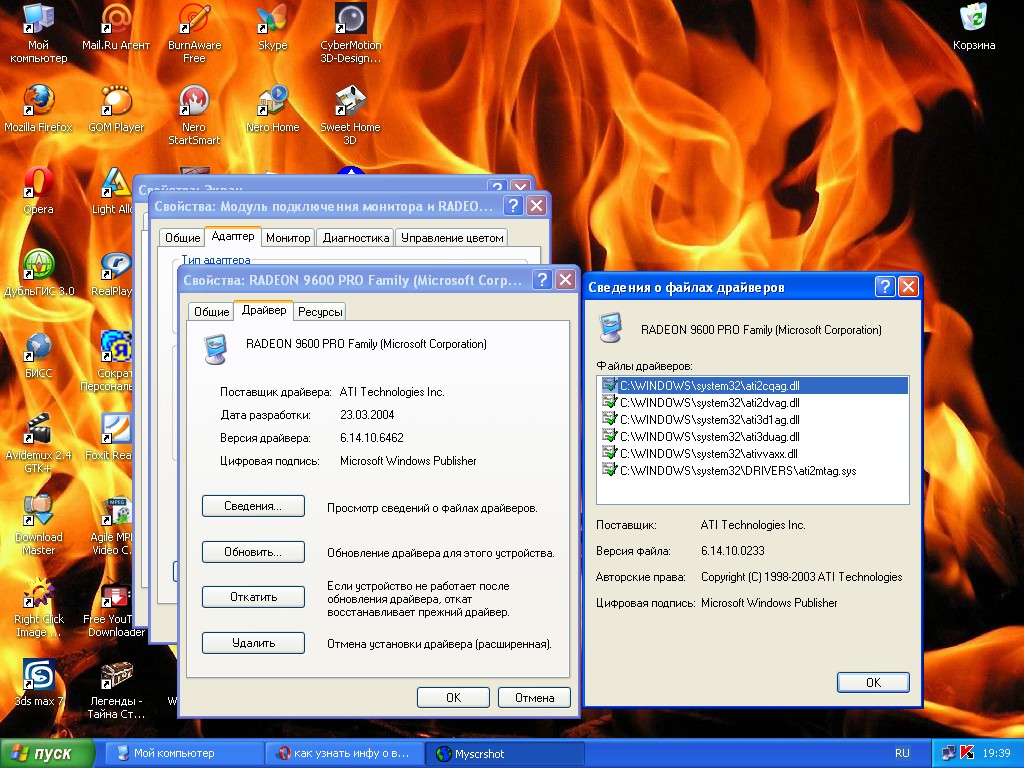Click OK in the driver file details window

tap(873, 682)
